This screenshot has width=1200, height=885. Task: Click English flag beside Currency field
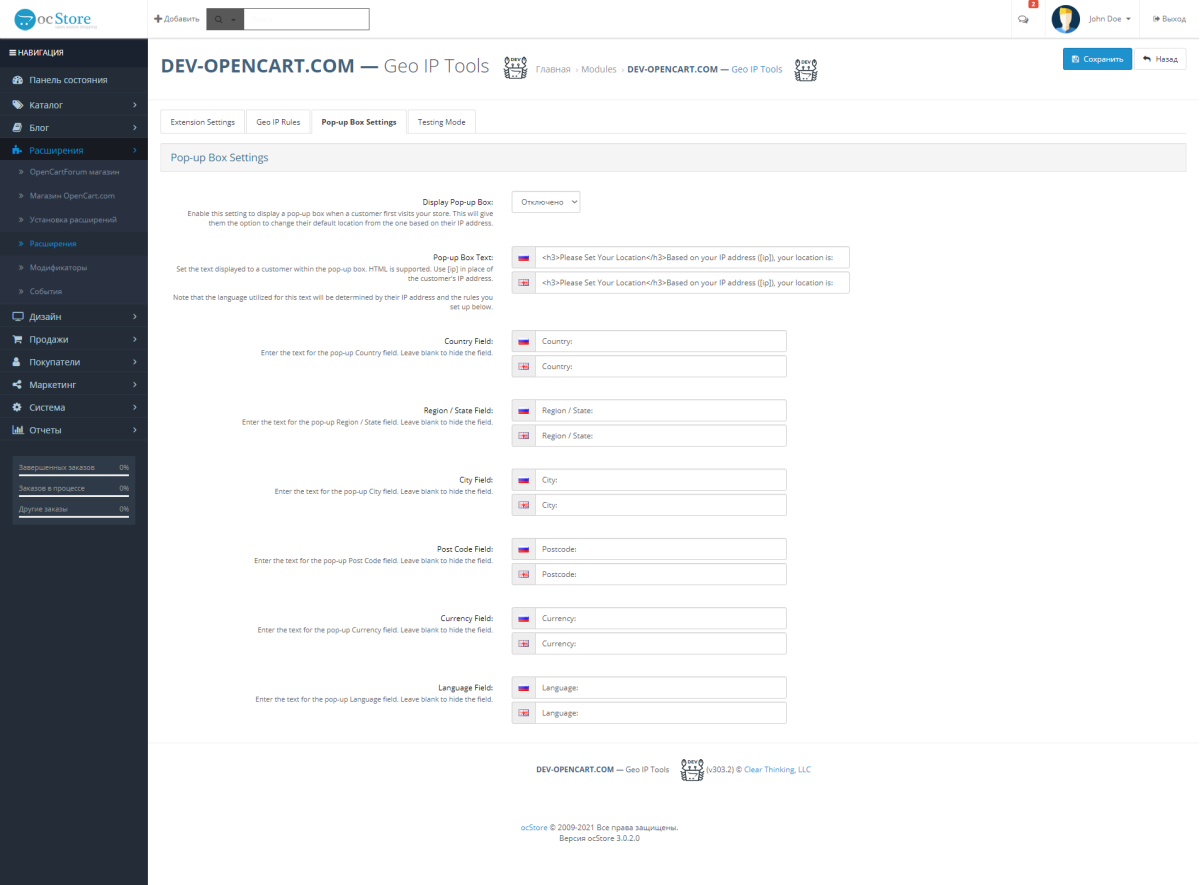pyautogui.click(x=523, y=643)
